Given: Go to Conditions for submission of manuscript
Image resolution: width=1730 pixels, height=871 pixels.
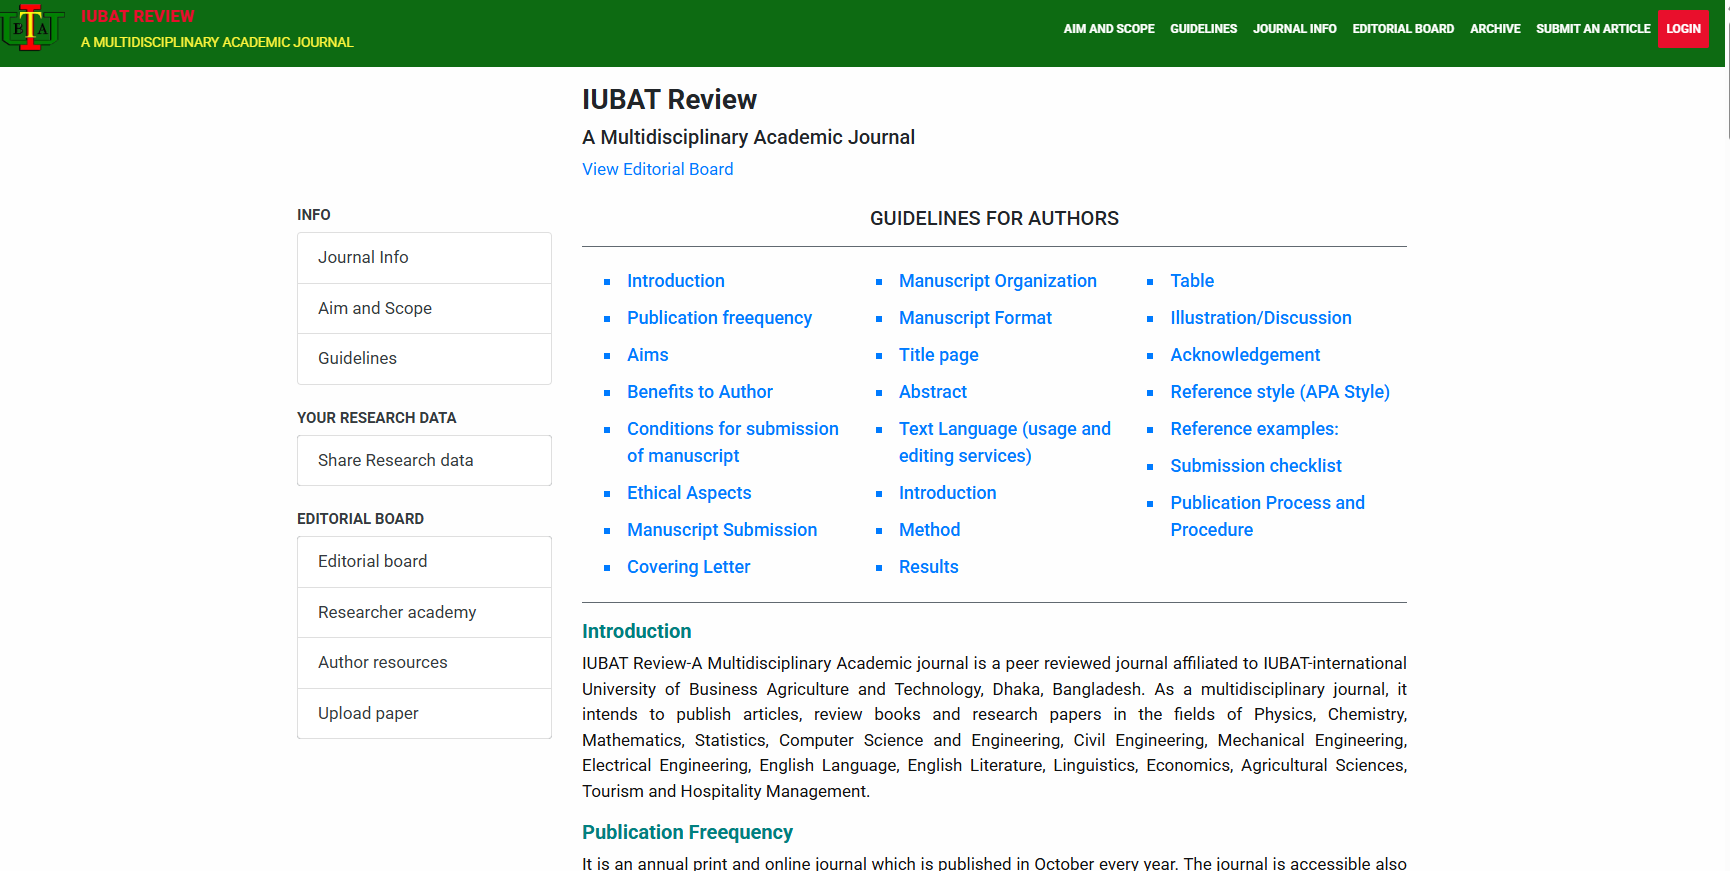Looking at the screenshot, I should coord(733,442).
